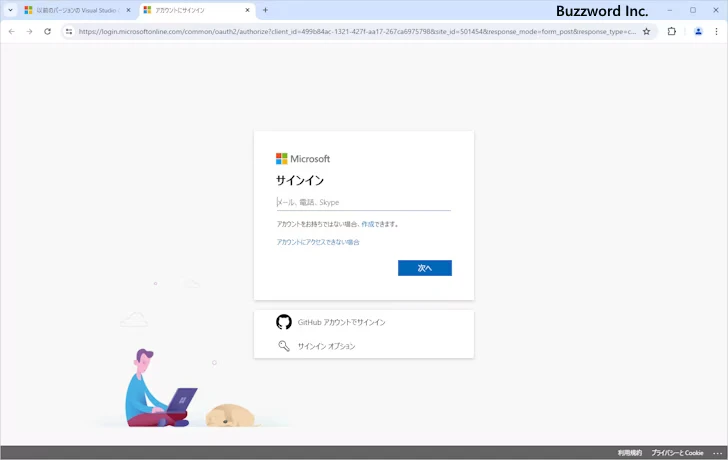Click the 次へ button
The height and width of the screenshot is (460, 728).
pos(424,268)
